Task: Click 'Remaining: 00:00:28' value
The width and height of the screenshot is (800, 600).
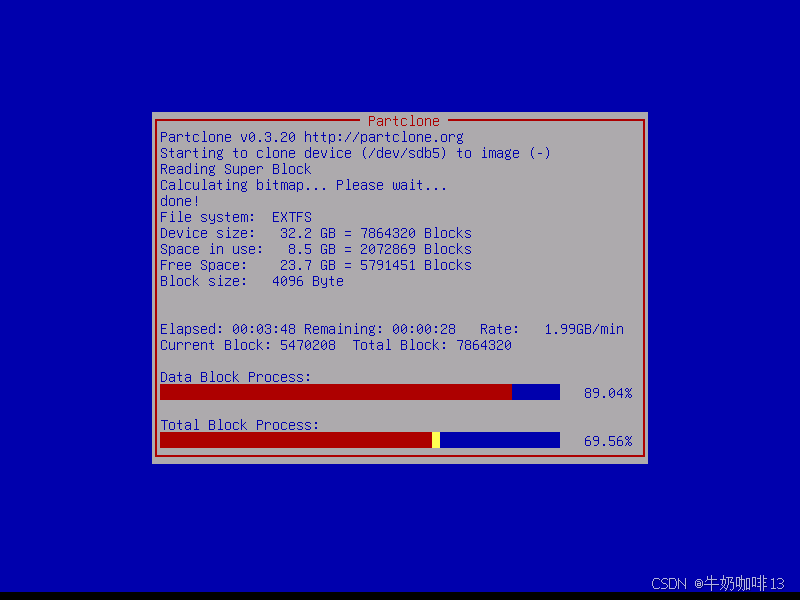Action: pyautogui.click(x=380, y=329)
